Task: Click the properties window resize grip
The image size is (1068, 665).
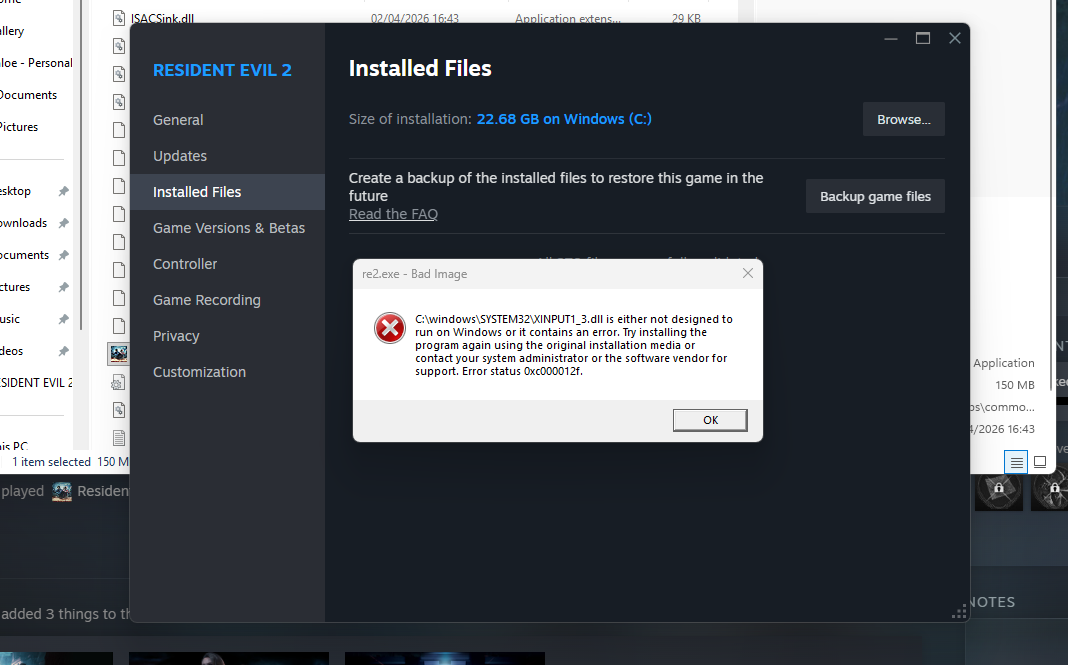Action: 959,613
